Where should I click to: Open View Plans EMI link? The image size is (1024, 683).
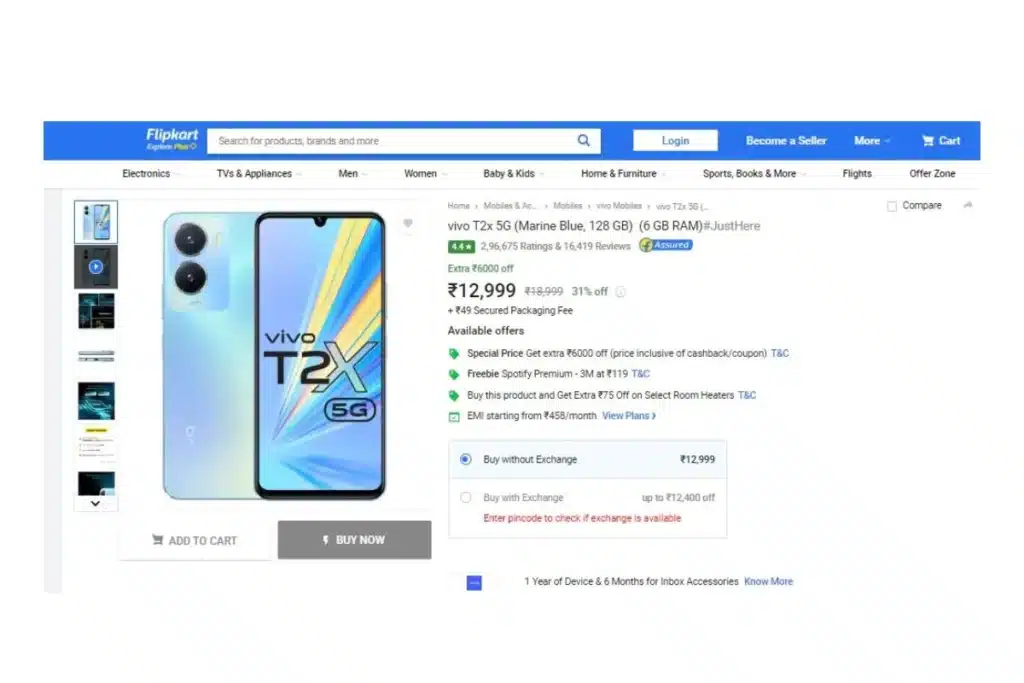coord(628,416)
